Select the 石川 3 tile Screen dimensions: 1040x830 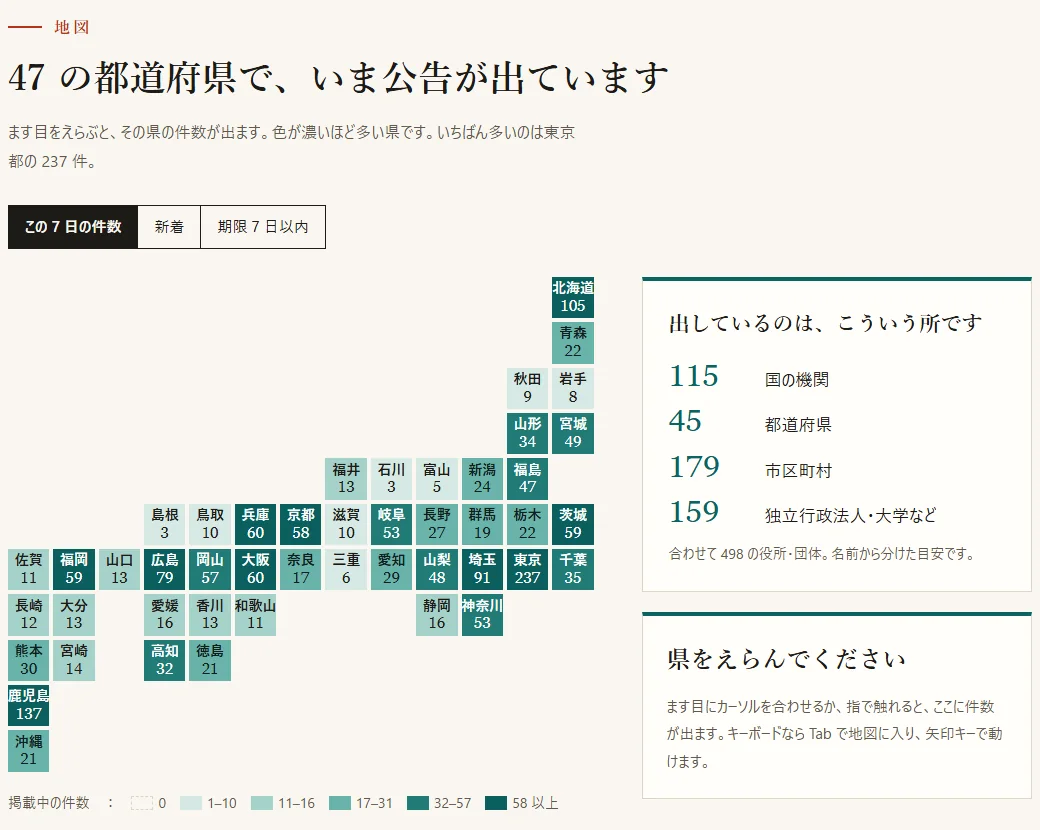(391, 478)
